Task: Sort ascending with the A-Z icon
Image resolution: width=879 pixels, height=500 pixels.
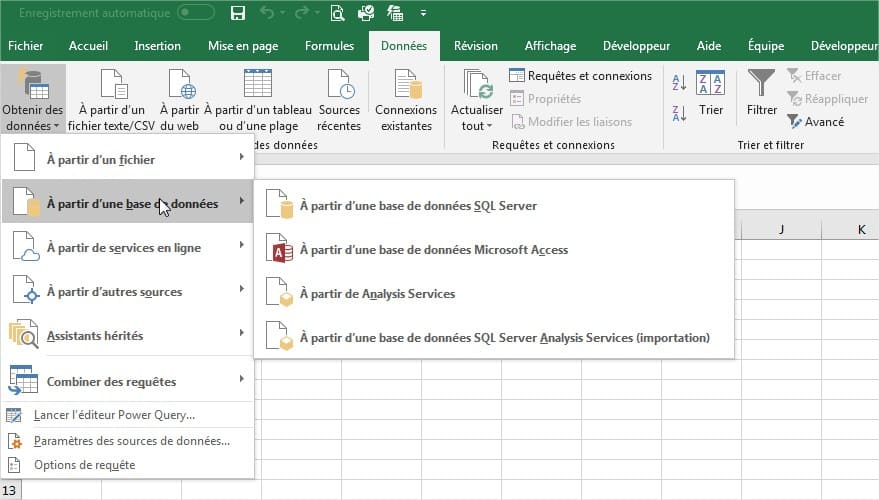Action: (x=679, y=83)
